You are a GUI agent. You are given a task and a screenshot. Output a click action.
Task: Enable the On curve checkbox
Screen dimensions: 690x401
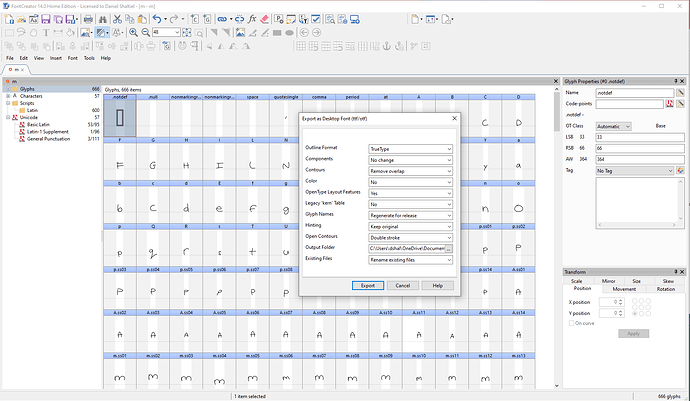coord(571,323)
